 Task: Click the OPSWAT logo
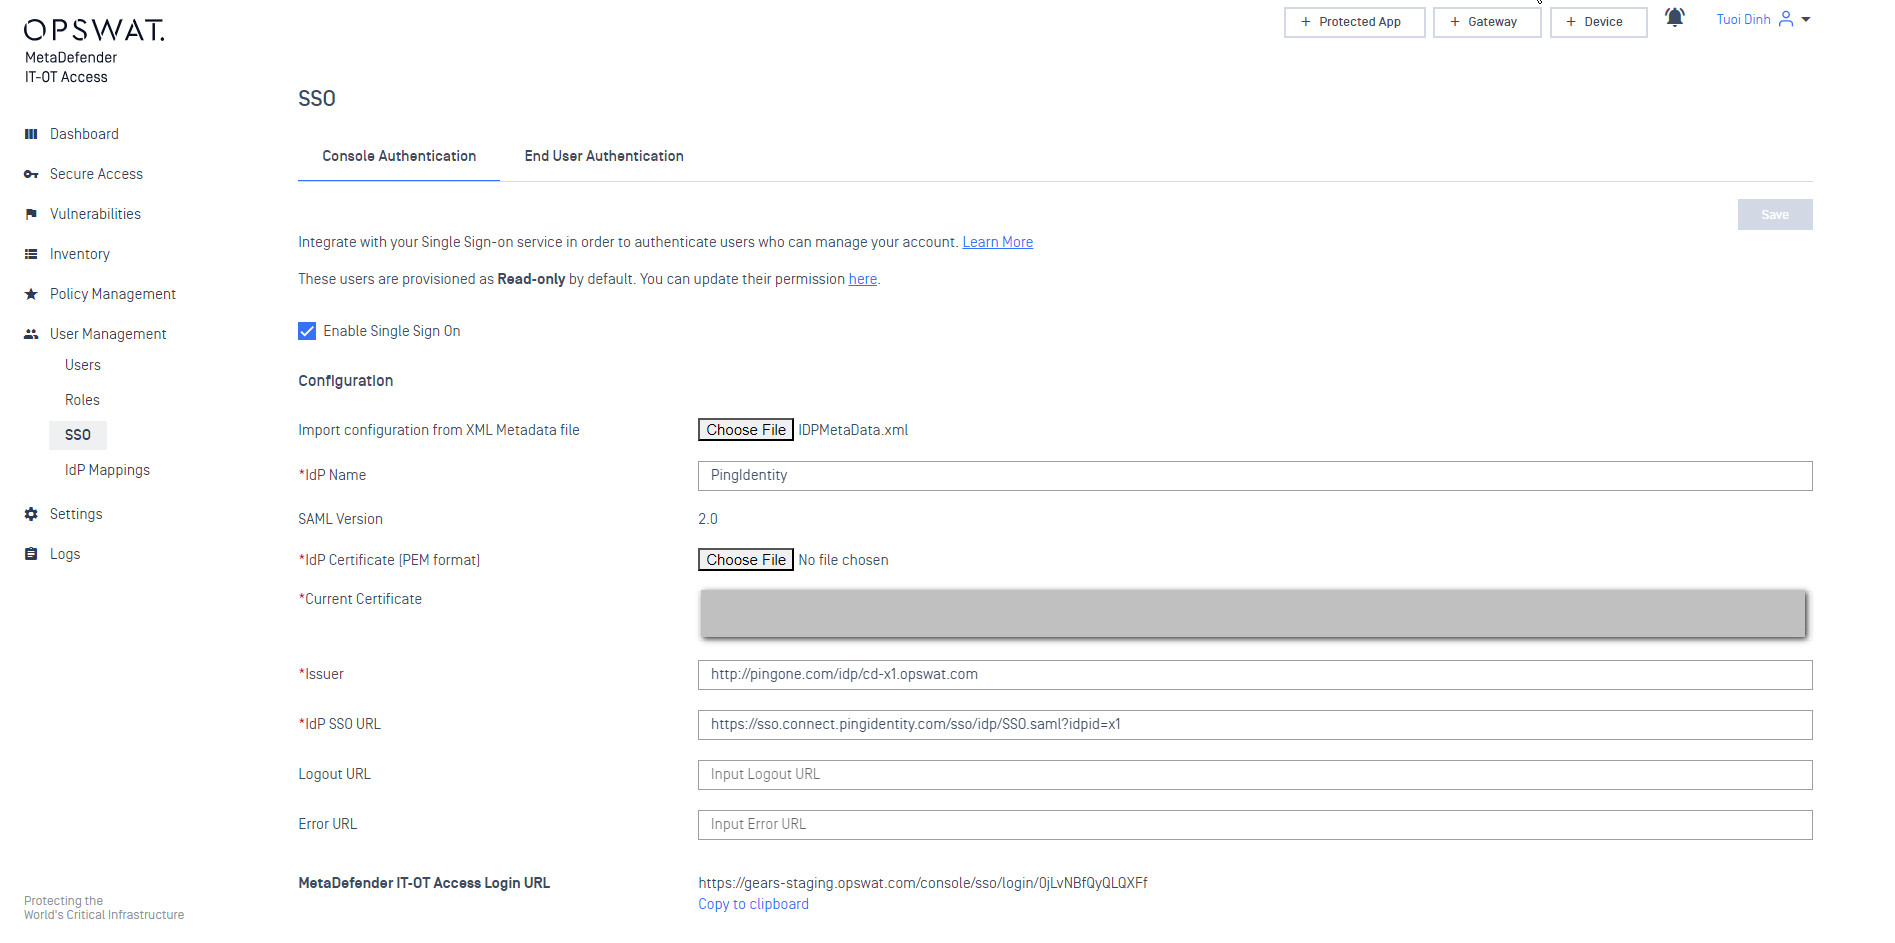94,30
